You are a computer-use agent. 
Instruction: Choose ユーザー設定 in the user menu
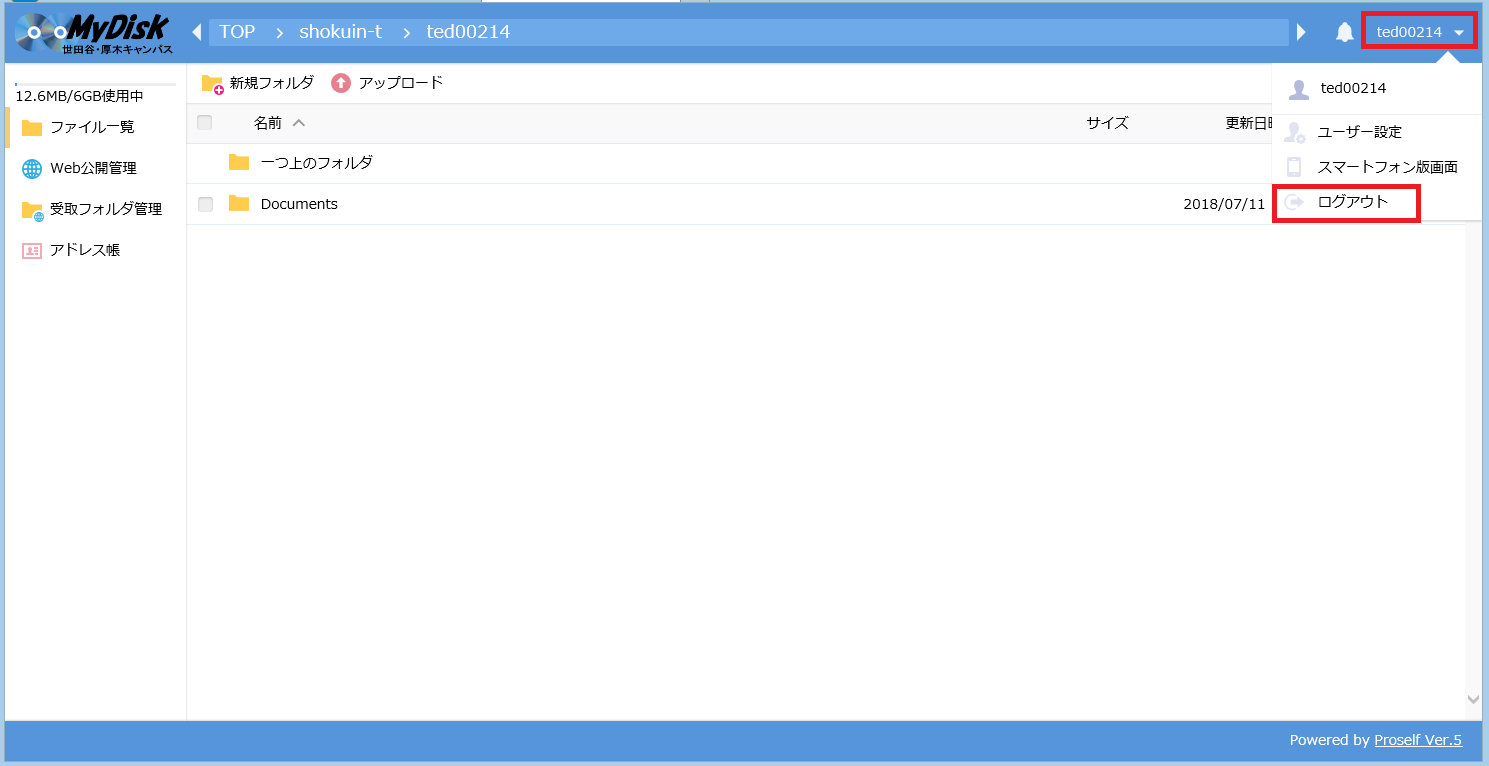(x=1359, y=132)
